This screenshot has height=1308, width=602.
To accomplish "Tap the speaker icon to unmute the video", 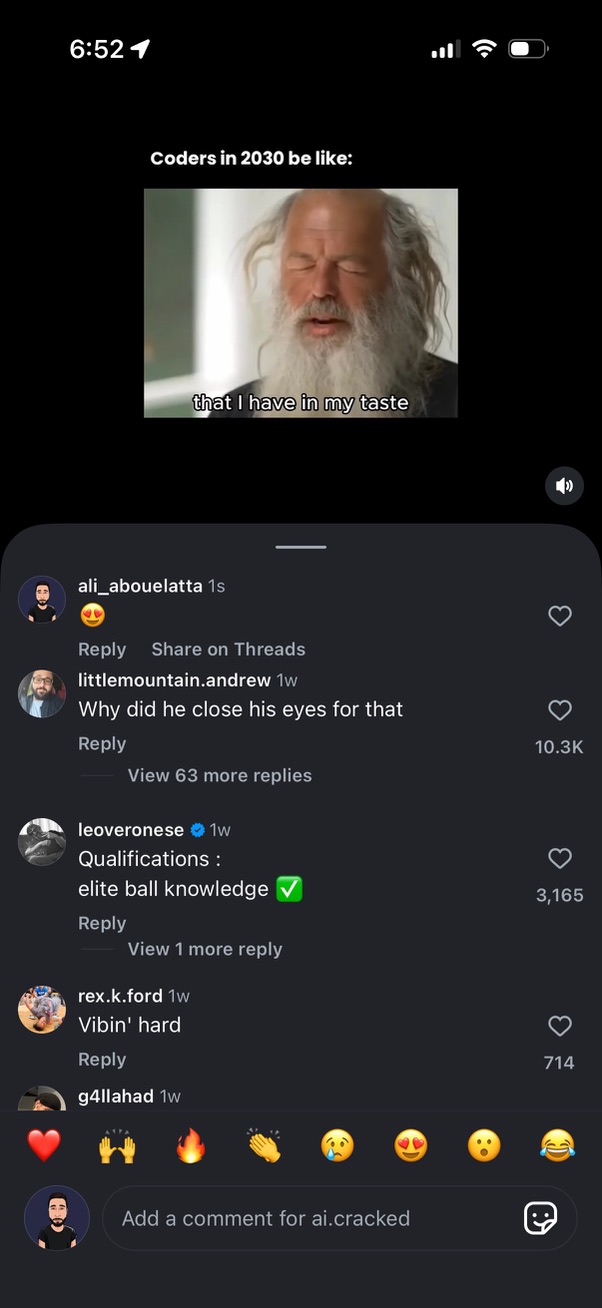I will point(564,485).
